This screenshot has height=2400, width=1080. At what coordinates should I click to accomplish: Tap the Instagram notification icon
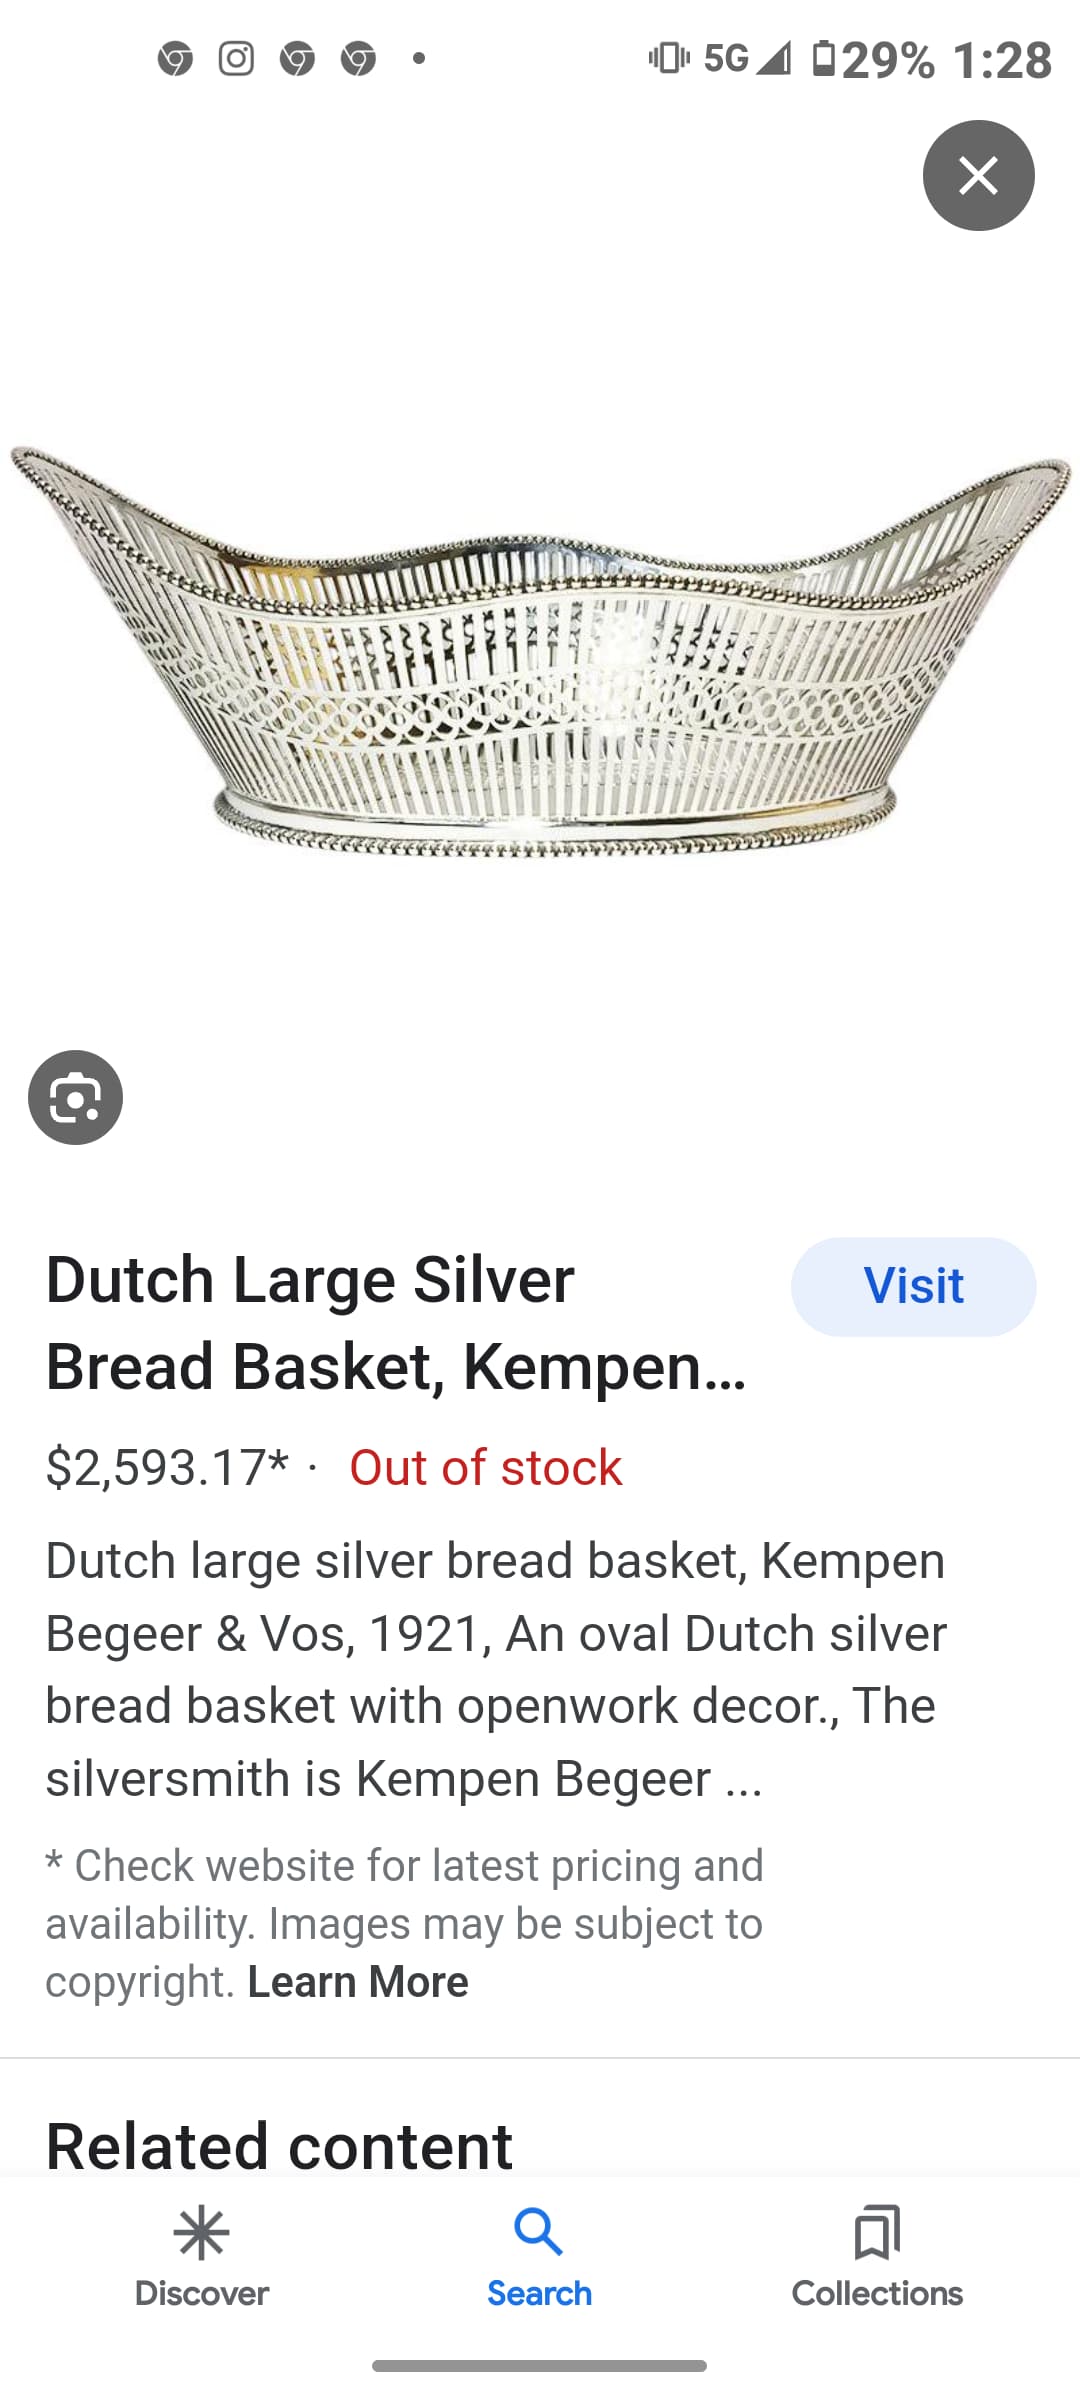[x=236, y=59]
